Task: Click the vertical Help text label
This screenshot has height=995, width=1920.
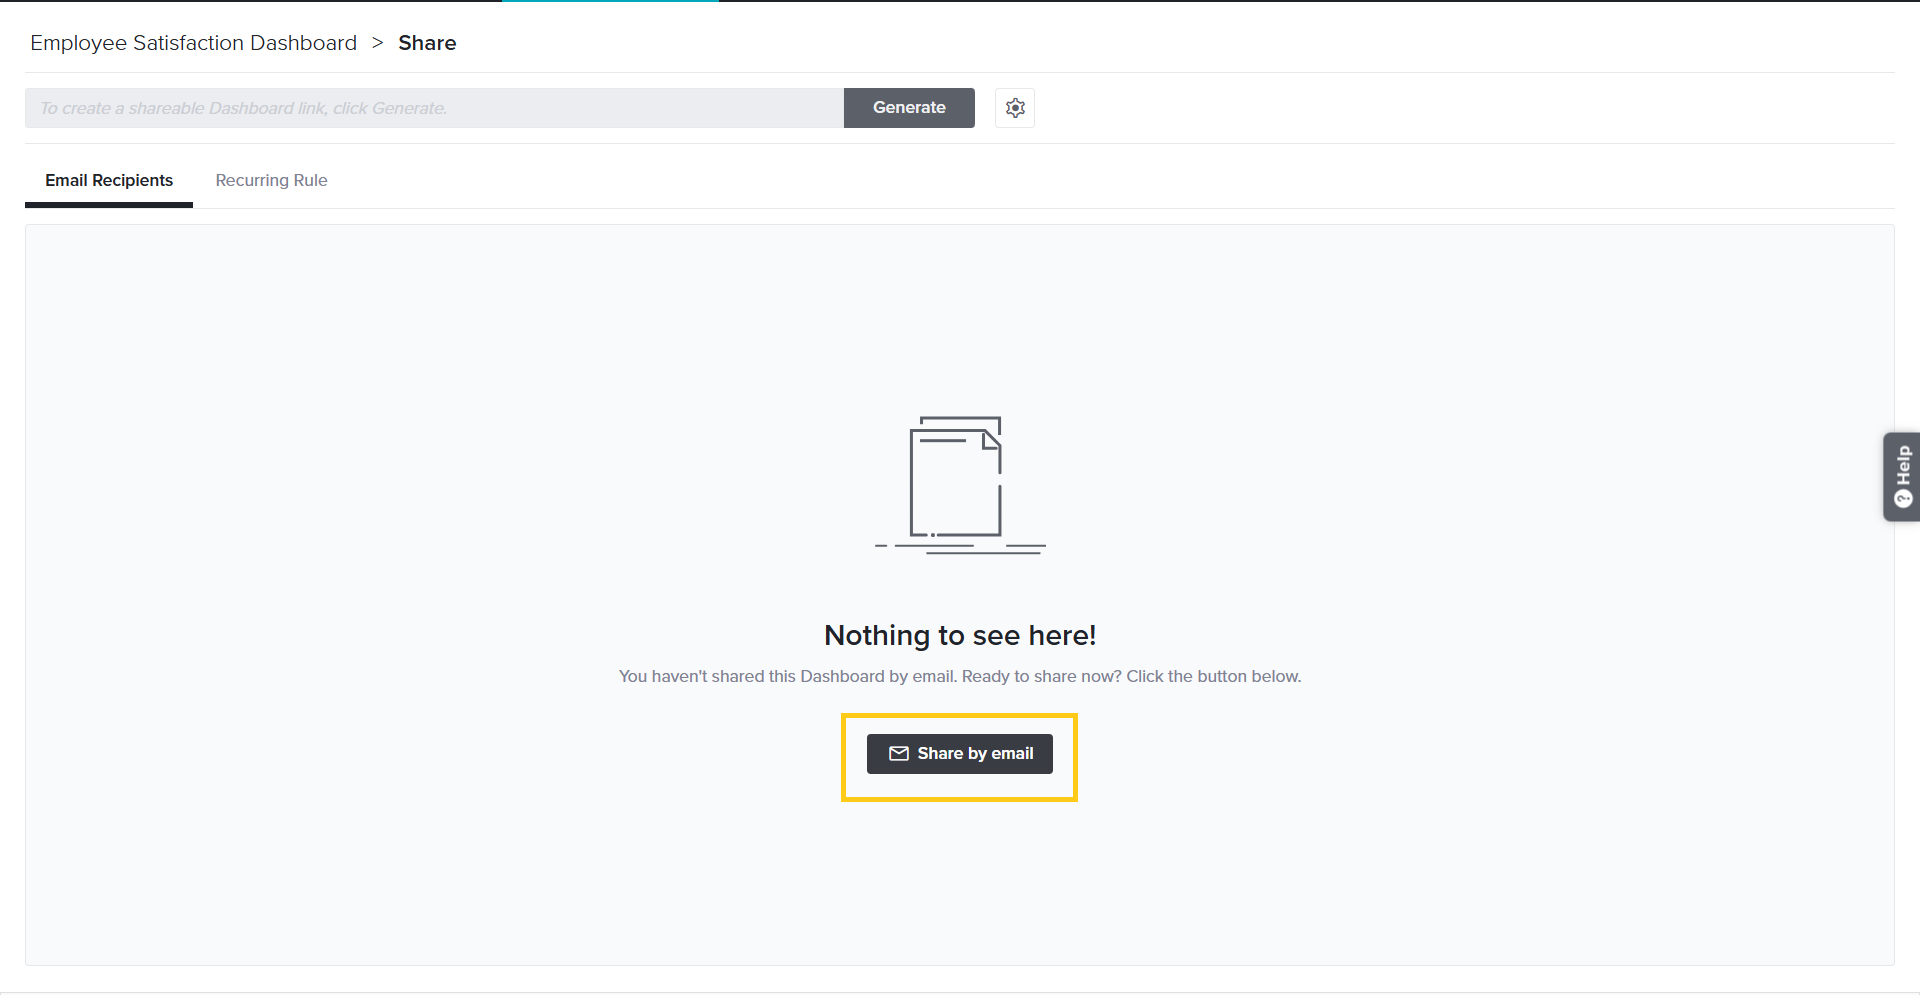Action: 1903,465
